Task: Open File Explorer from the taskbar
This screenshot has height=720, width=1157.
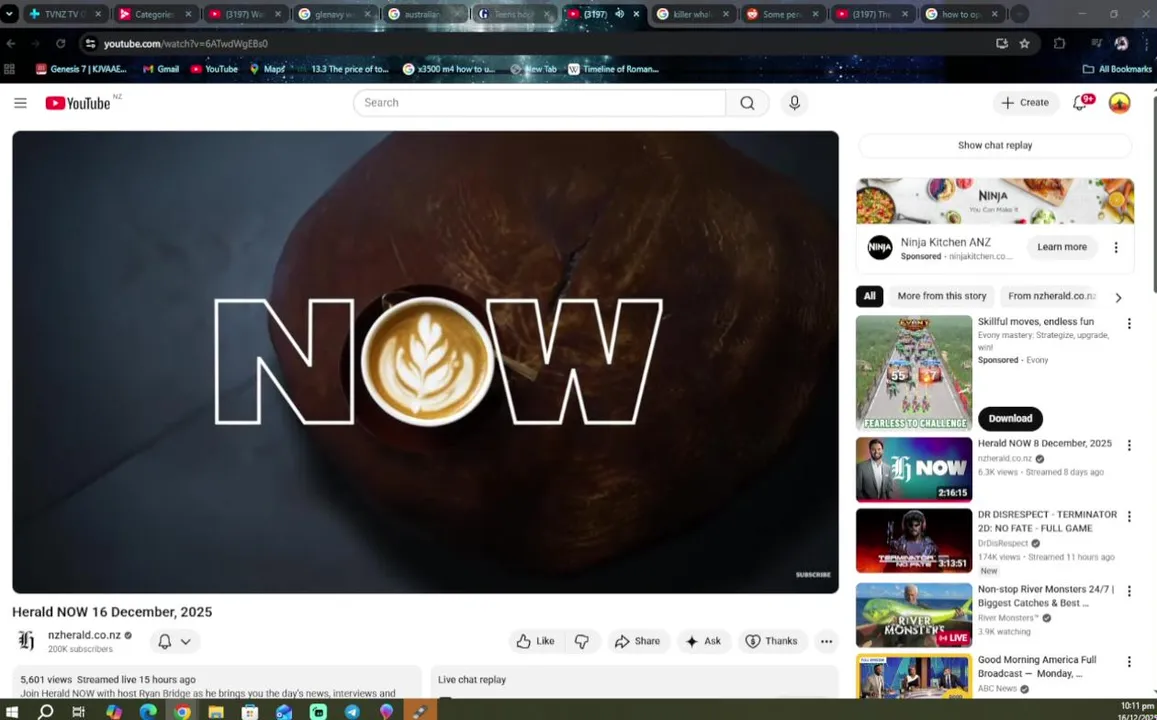Action: (x=215, y=711)
